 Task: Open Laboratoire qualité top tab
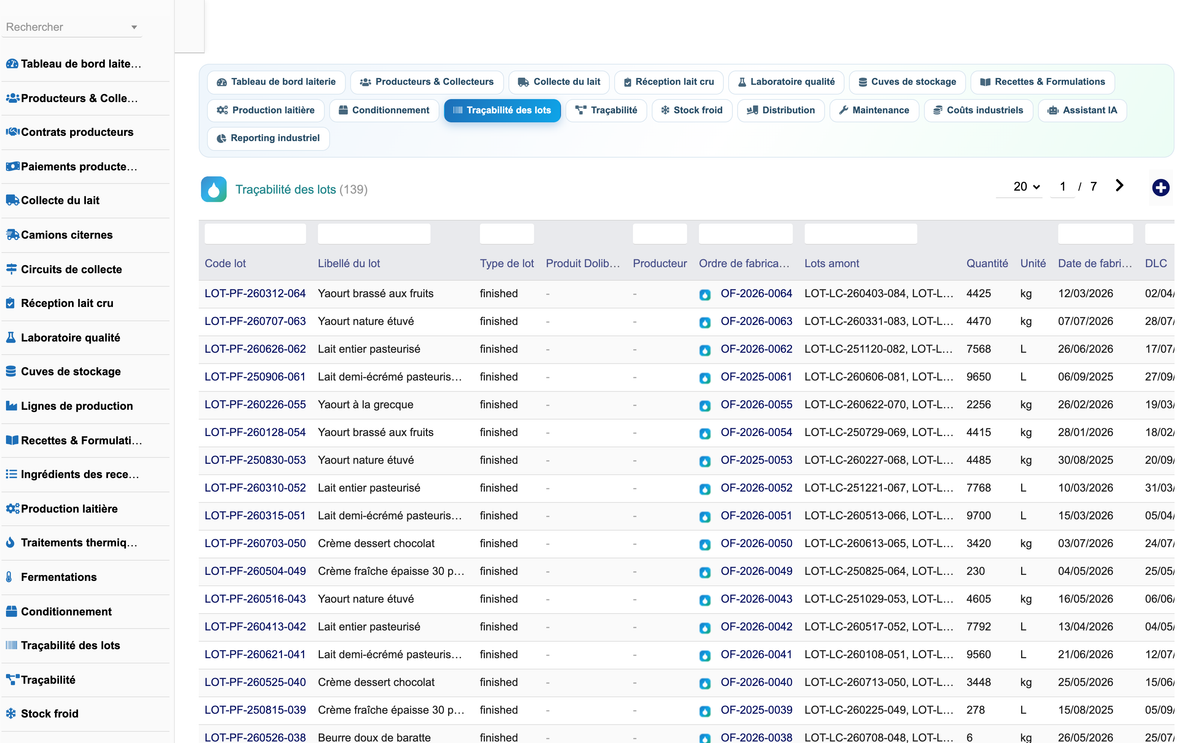tap(786, 82)
